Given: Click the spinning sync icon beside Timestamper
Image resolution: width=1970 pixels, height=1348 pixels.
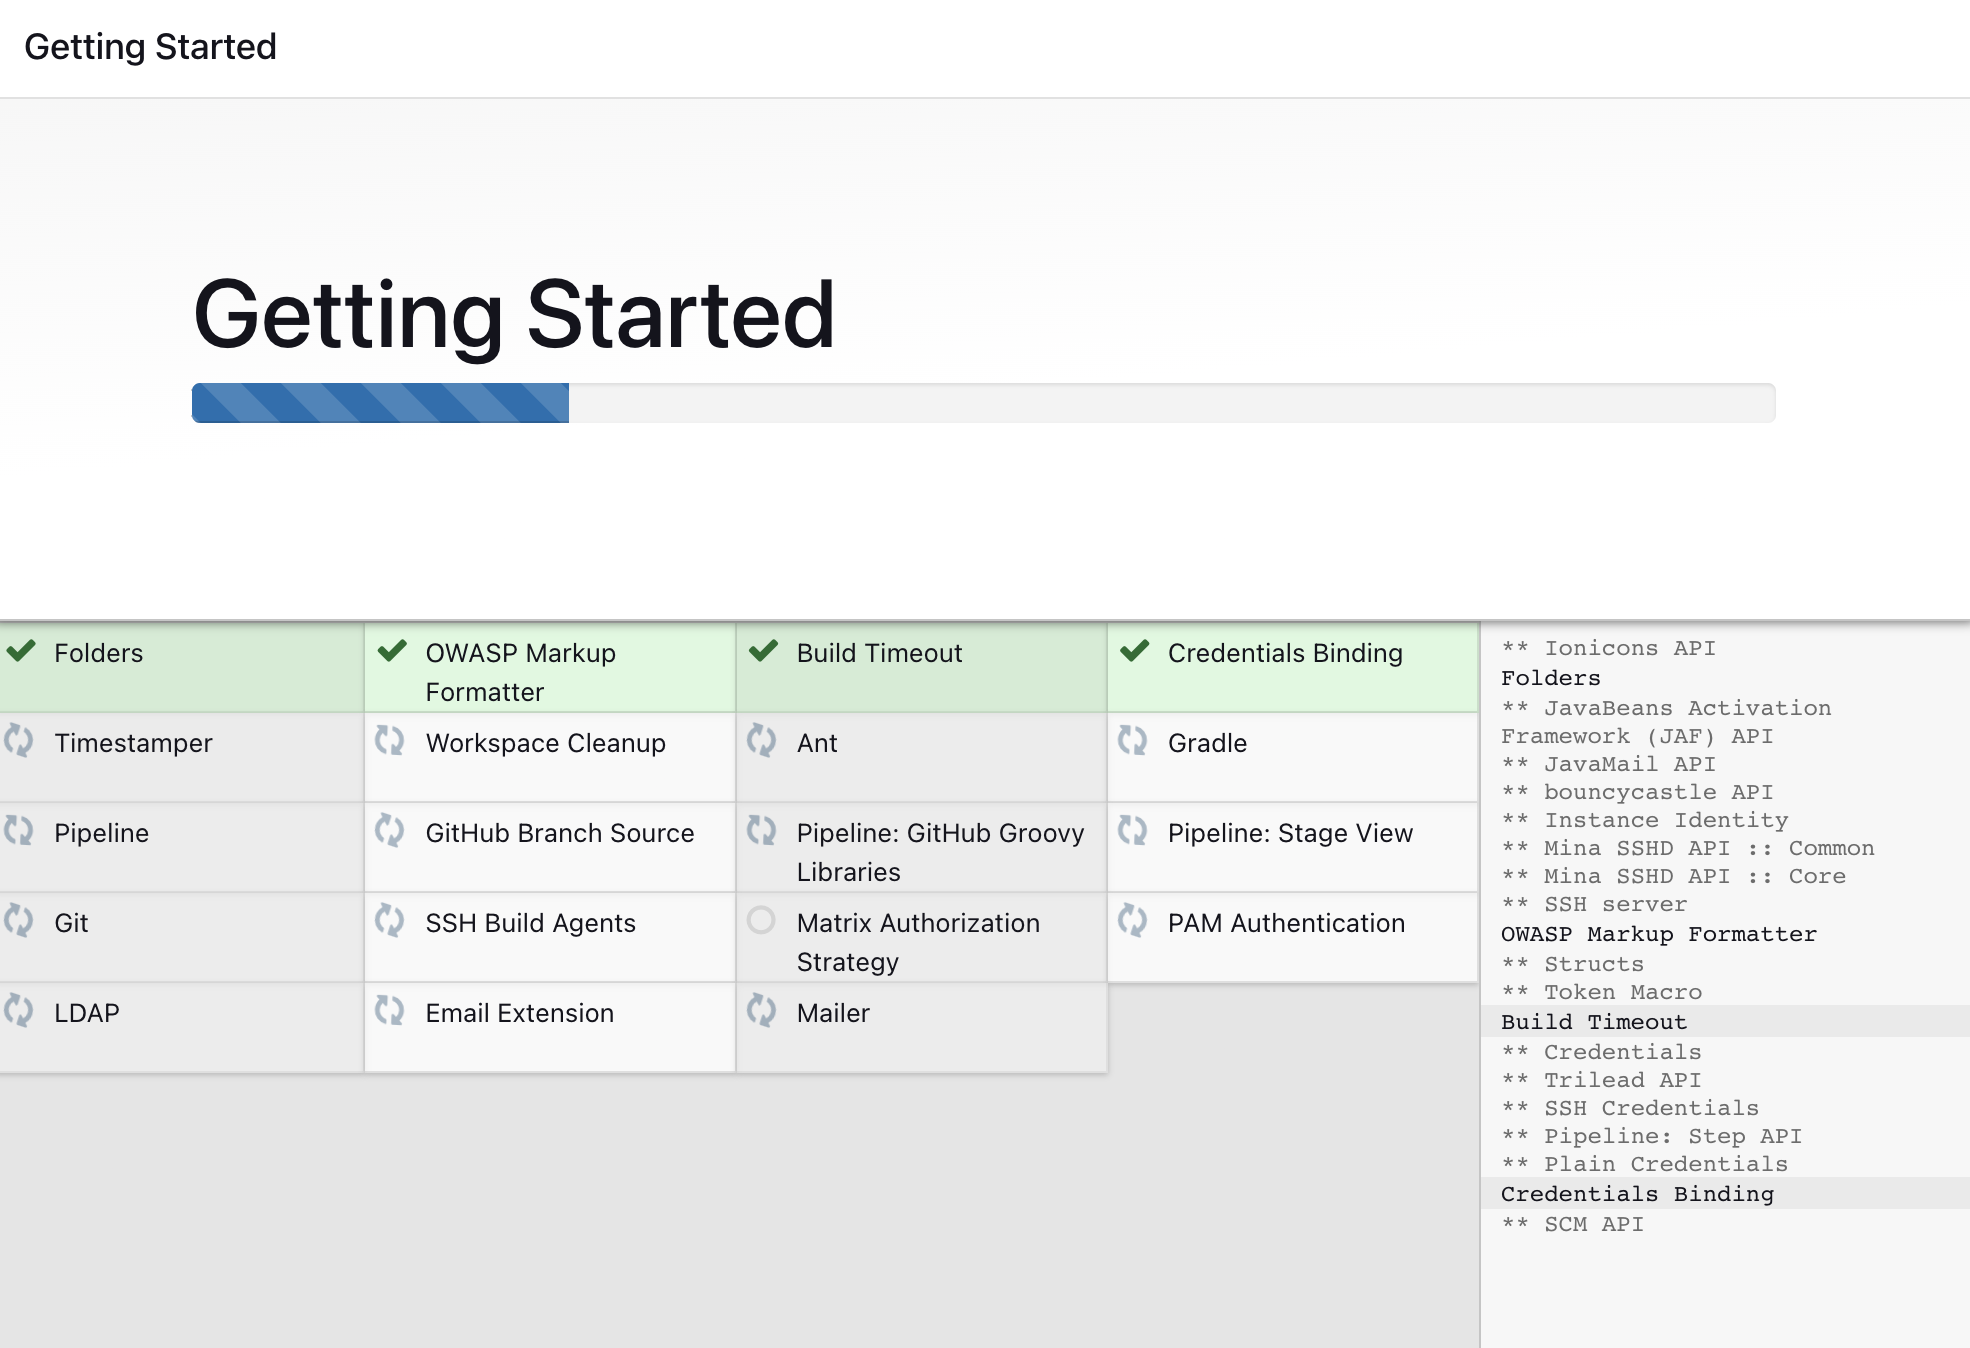Looking at the screenshot, I should click(19, 741).
